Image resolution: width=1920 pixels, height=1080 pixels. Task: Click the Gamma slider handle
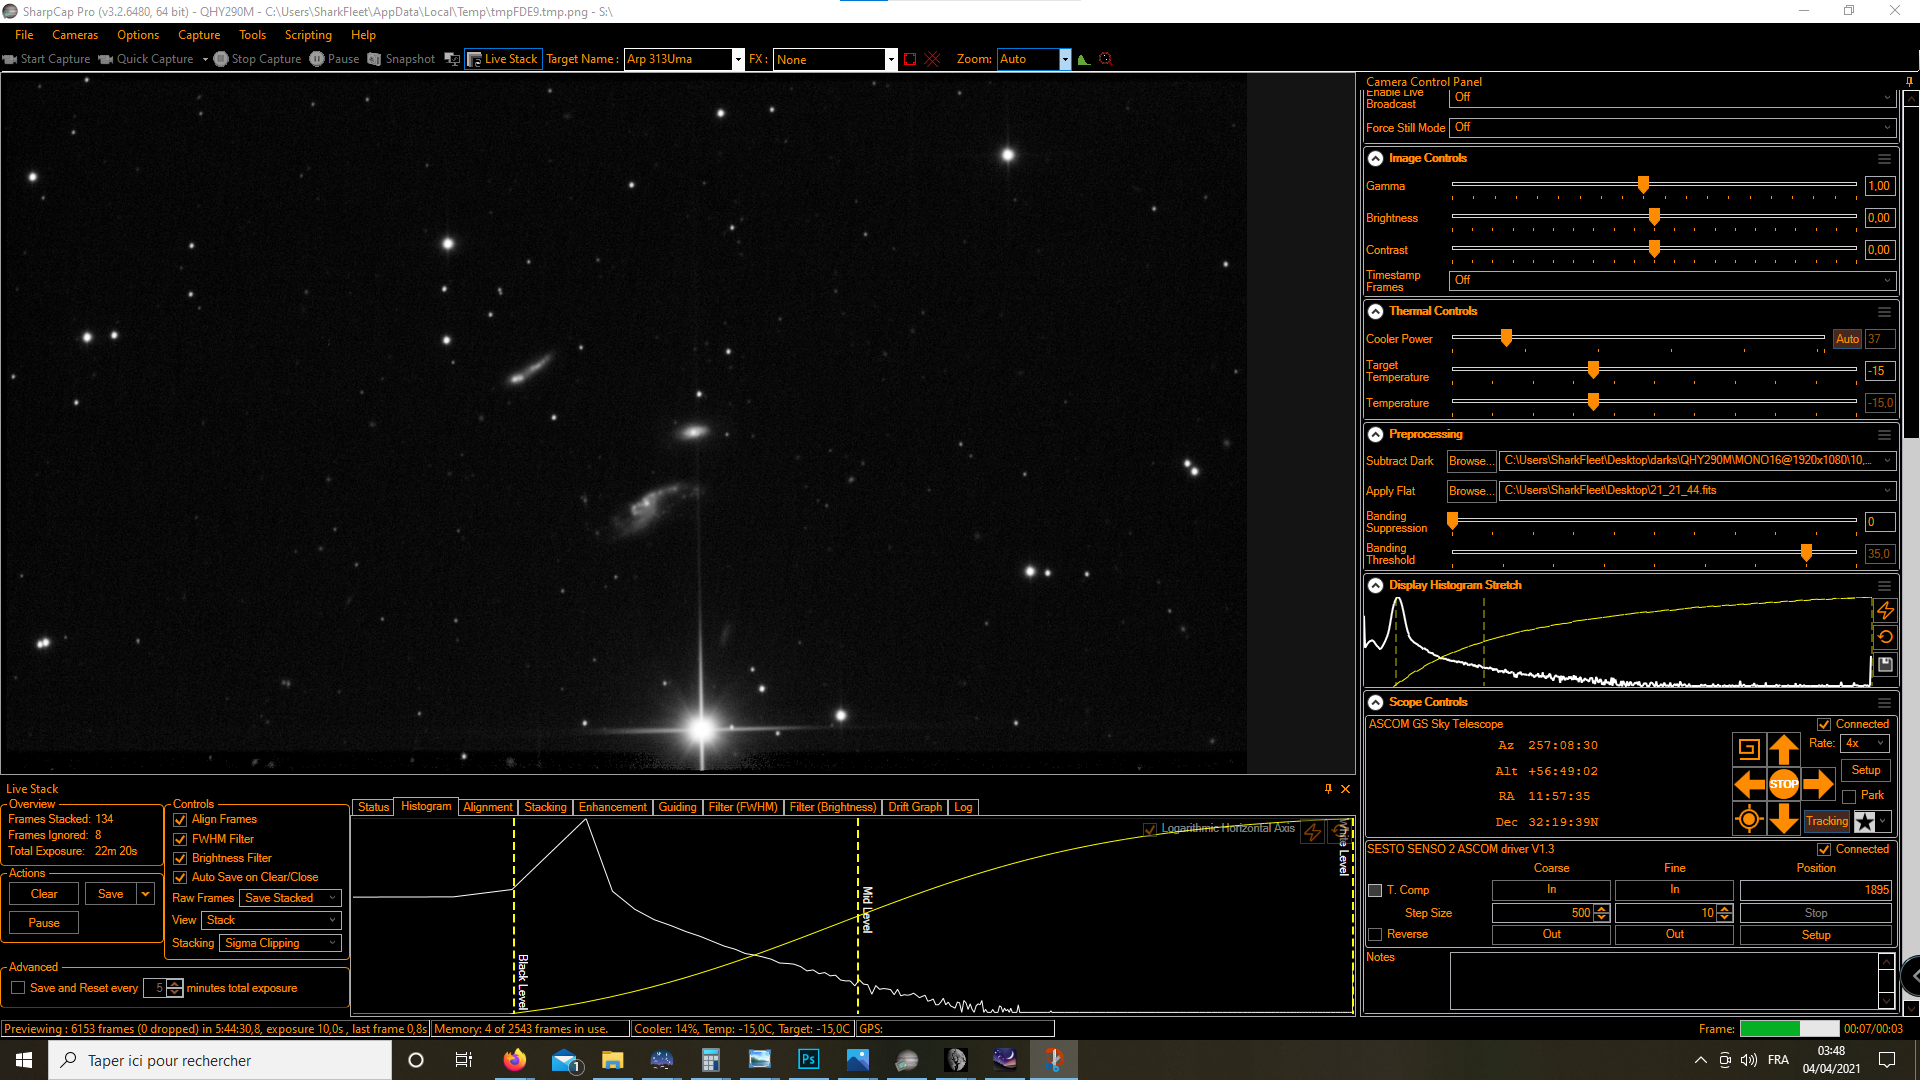click(x=1643, y=185)
